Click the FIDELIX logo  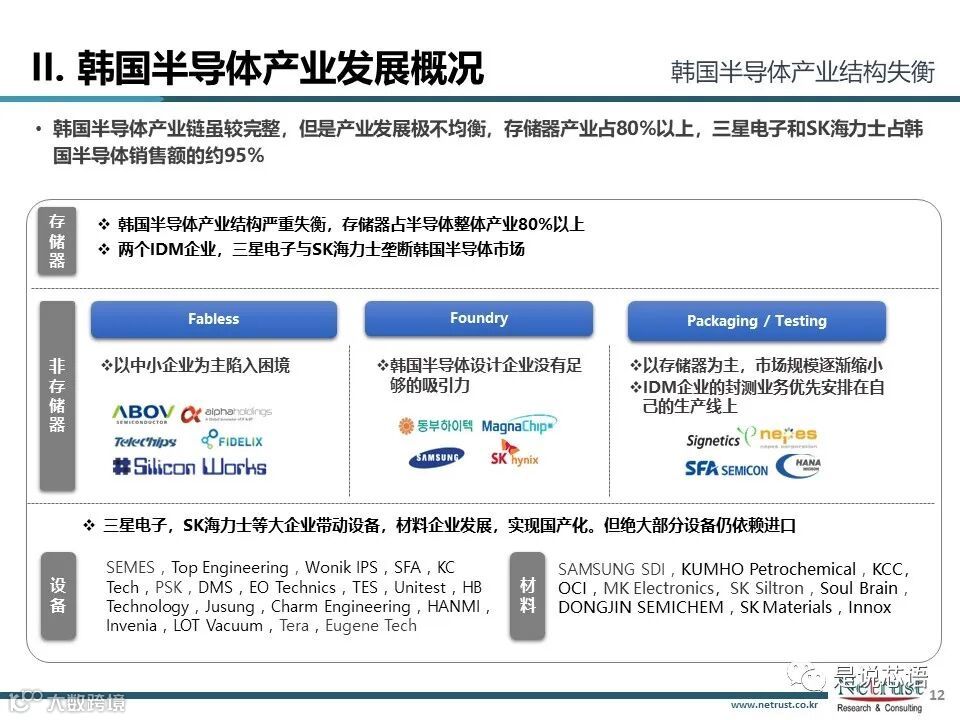pyautogui.click(x=232, y=439)
